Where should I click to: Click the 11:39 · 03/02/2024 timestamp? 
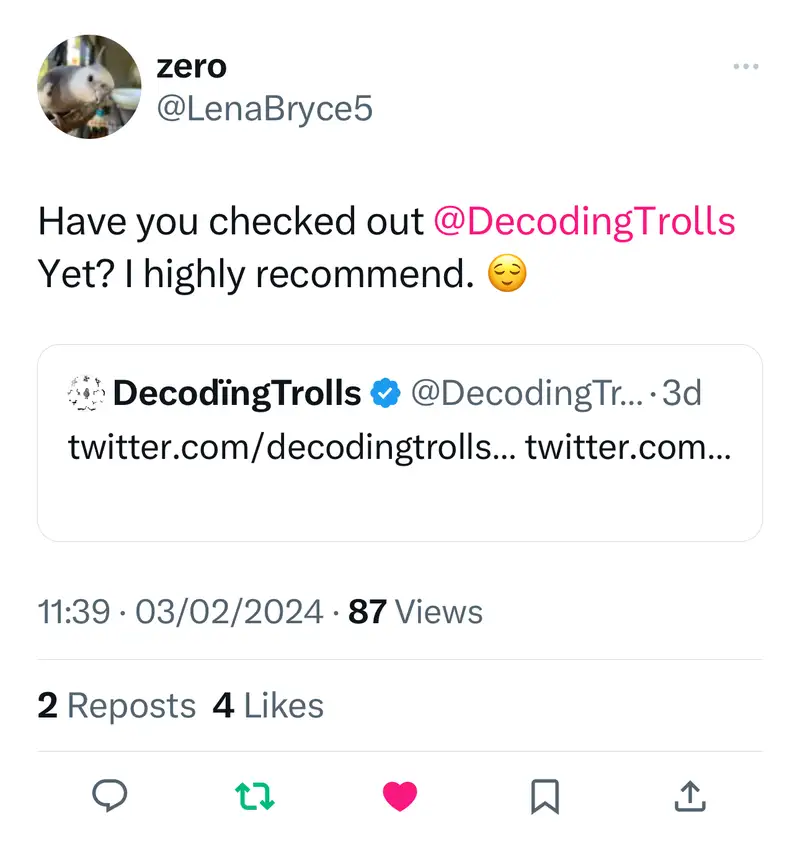[x=180, y=611]
